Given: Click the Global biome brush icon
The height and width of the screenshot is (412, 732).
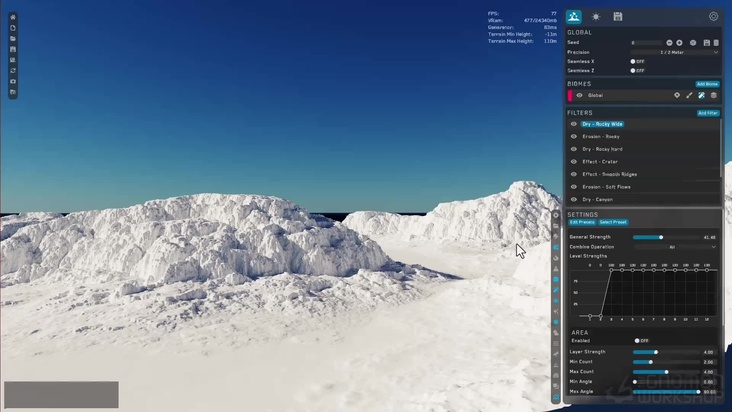Looking at the screenshot, I should click(x=689, y=96).
